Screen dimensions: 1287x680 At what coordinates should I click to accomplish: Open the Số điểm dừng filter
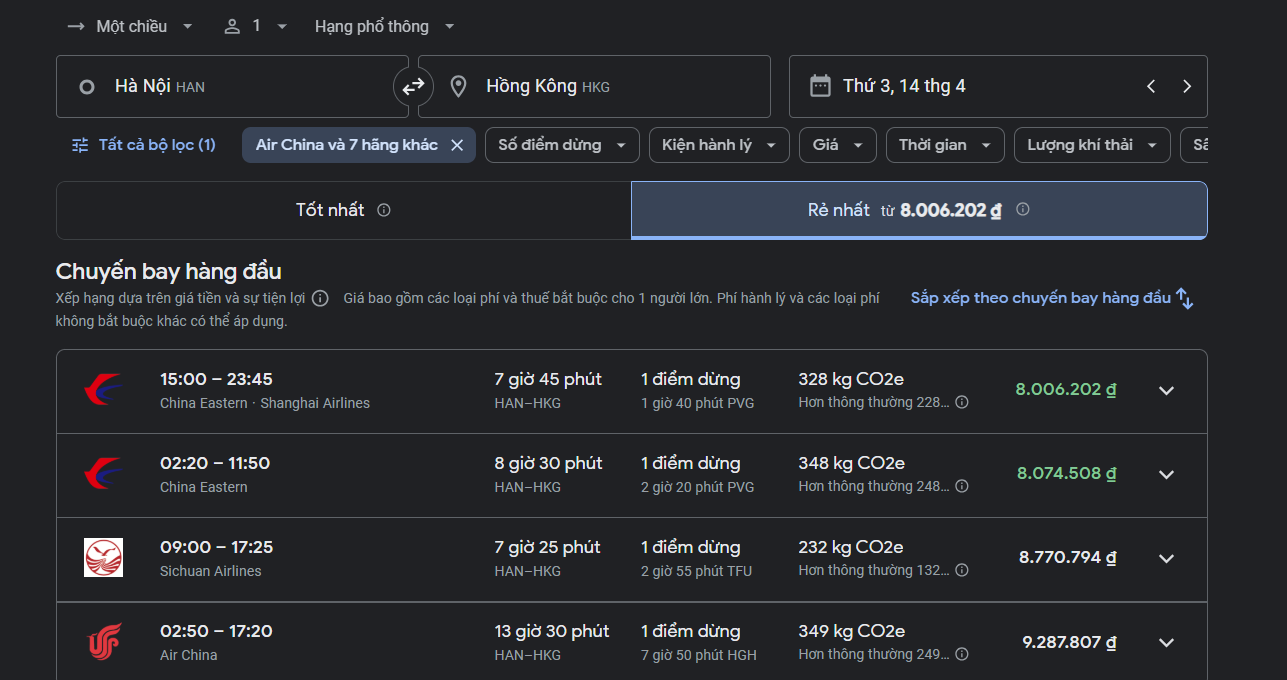coord(562,145)
